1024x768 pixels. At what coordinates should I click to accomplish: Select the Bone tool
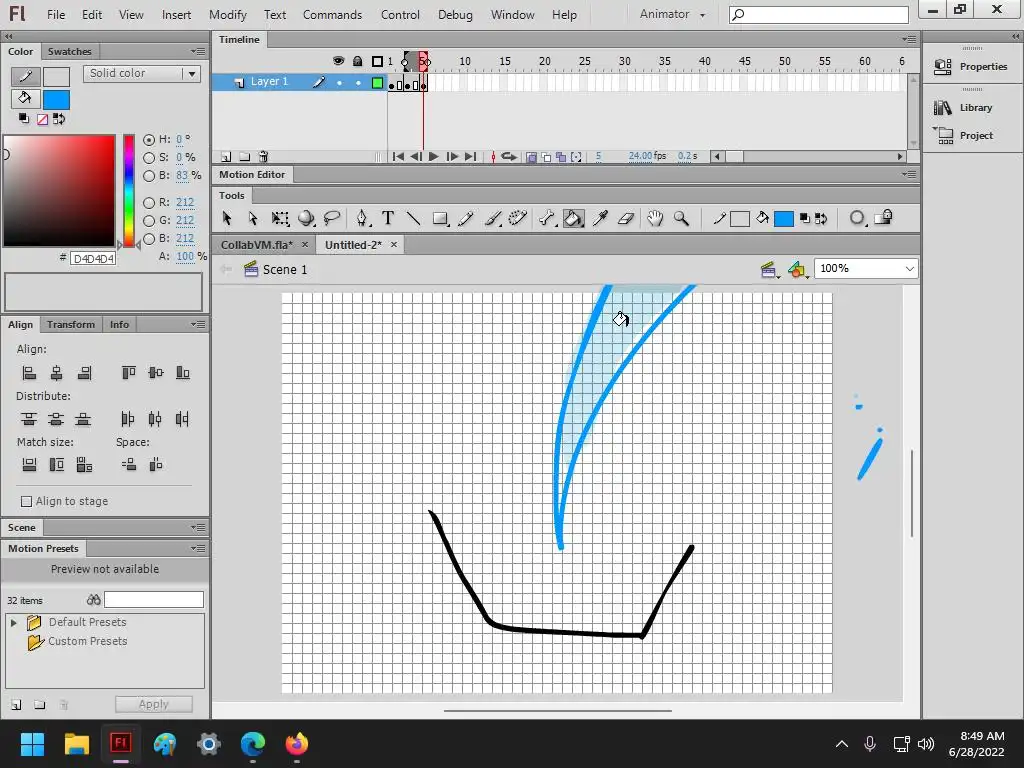[x=547, y=218]
